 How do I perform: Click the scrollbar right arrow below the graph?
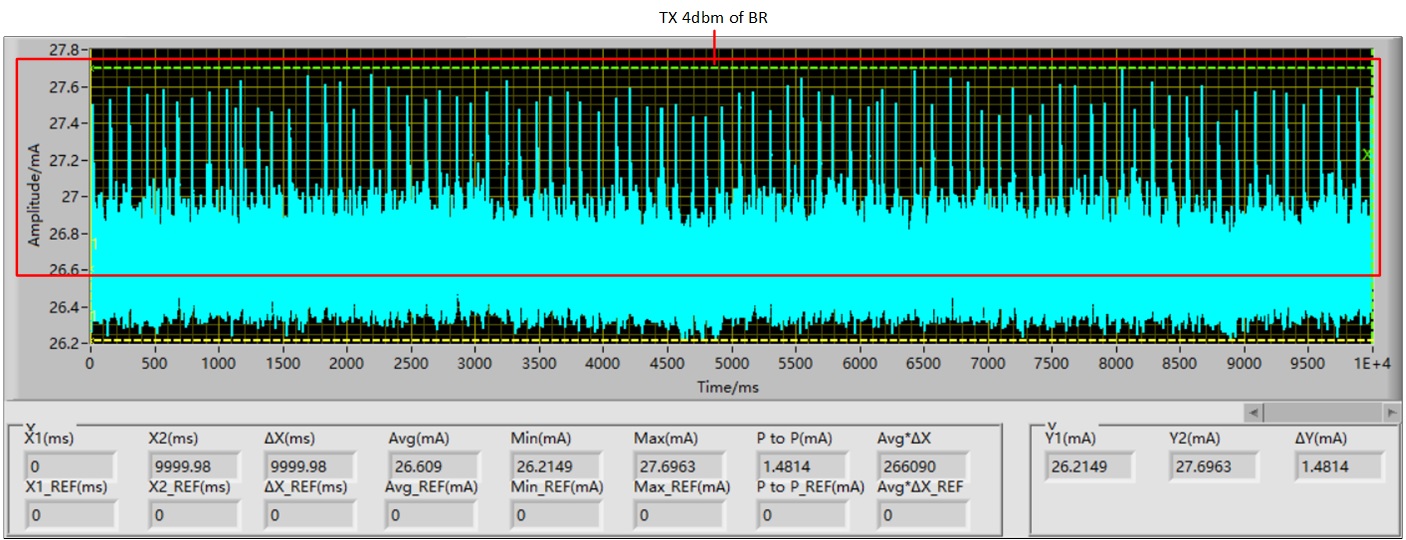1391,412
